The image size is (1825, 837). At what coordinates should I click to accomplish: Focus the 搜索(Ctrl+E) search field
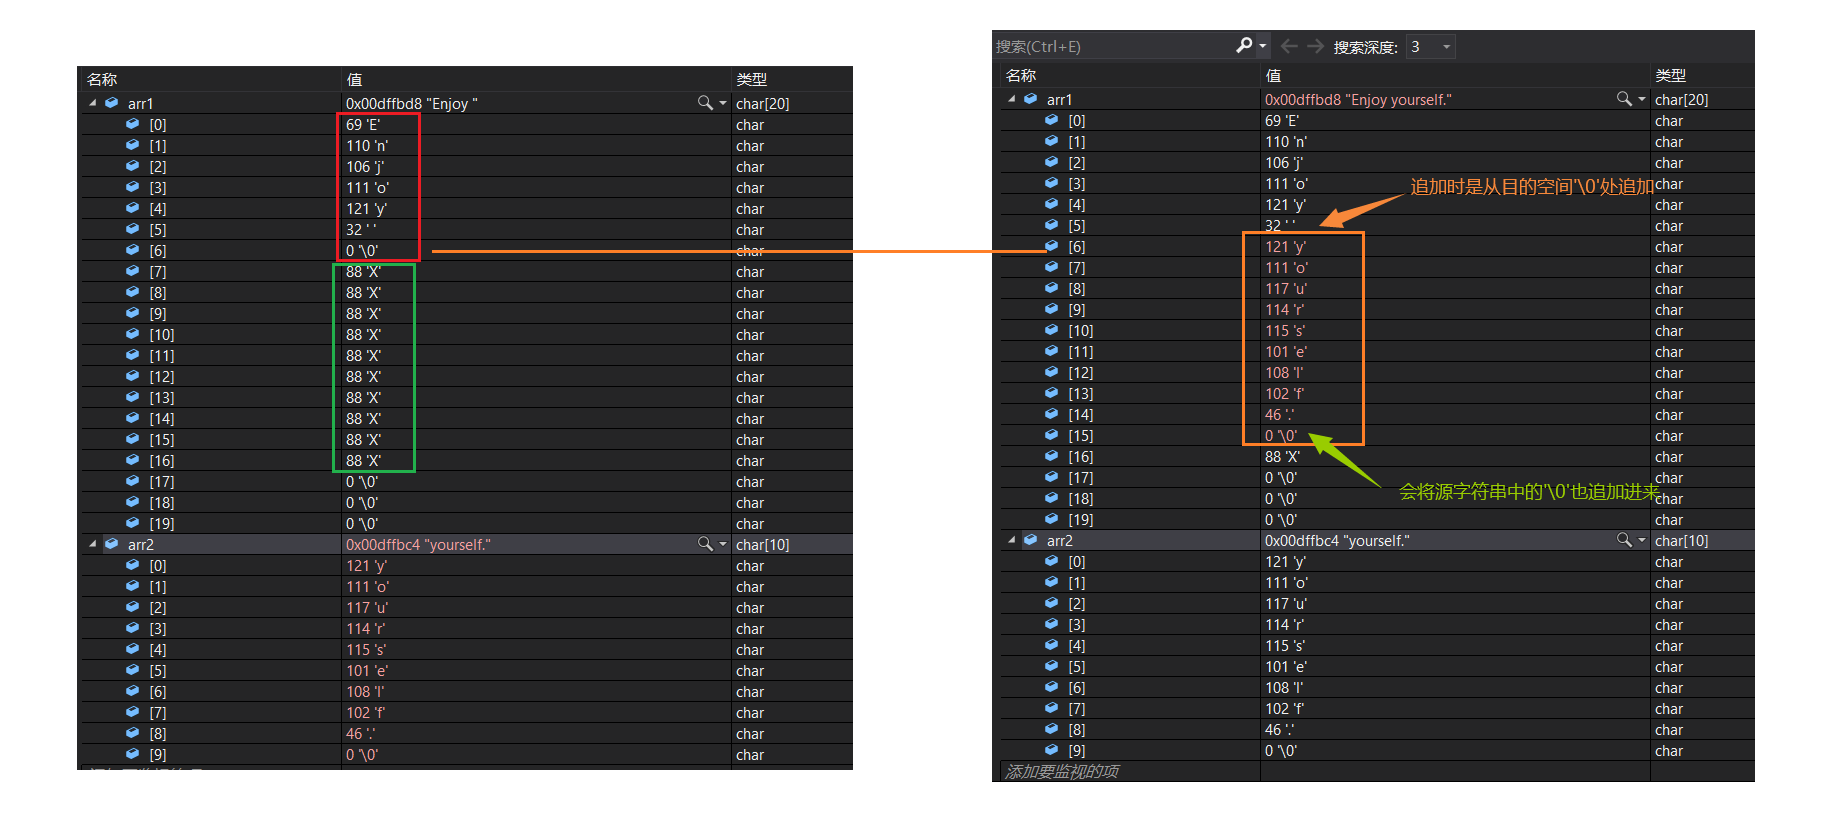pyautogui.click(x=1115, y=46)
